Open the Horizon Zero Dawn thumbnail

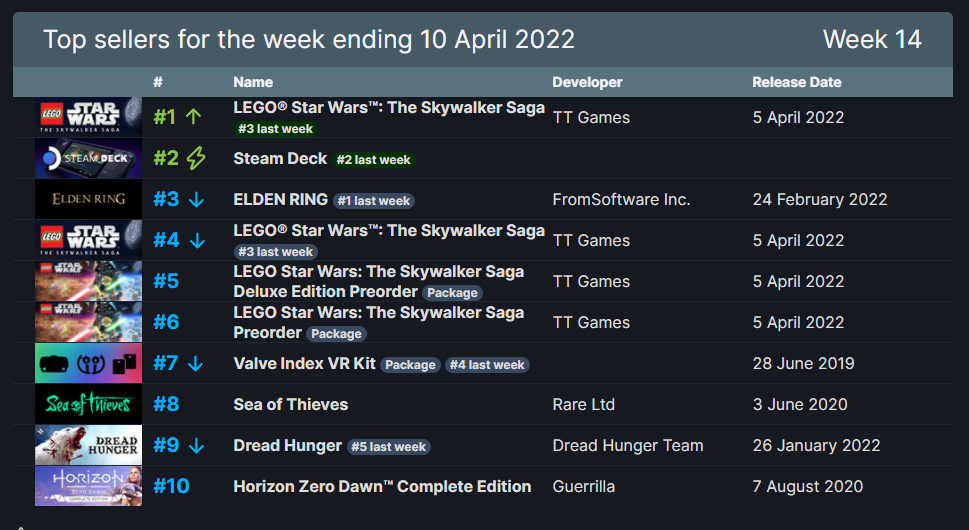tap(88, 486)
